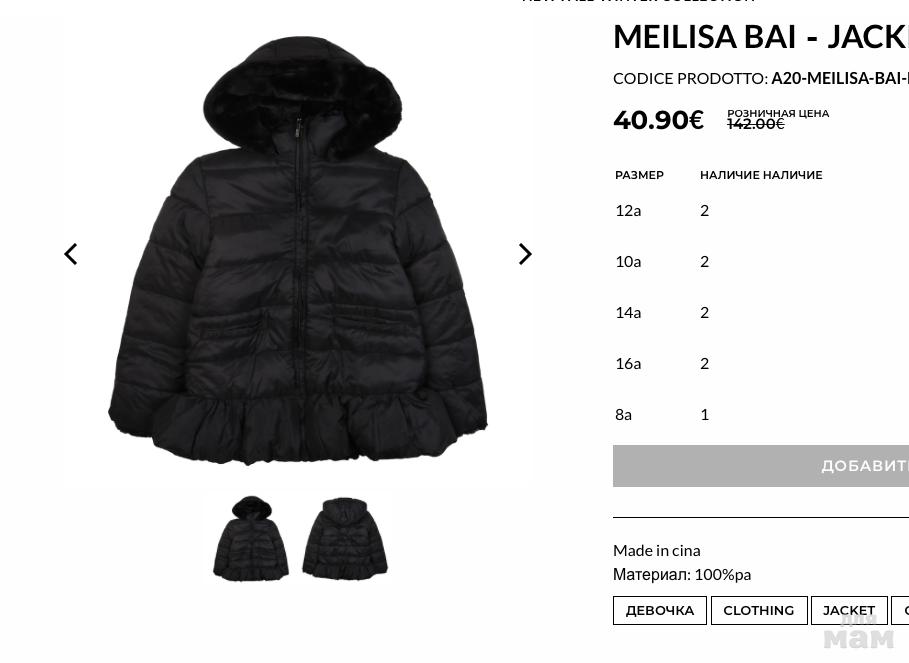Click the Meilisa Bai product title
The height and width of the screenshot is (663, 909).
761,37
